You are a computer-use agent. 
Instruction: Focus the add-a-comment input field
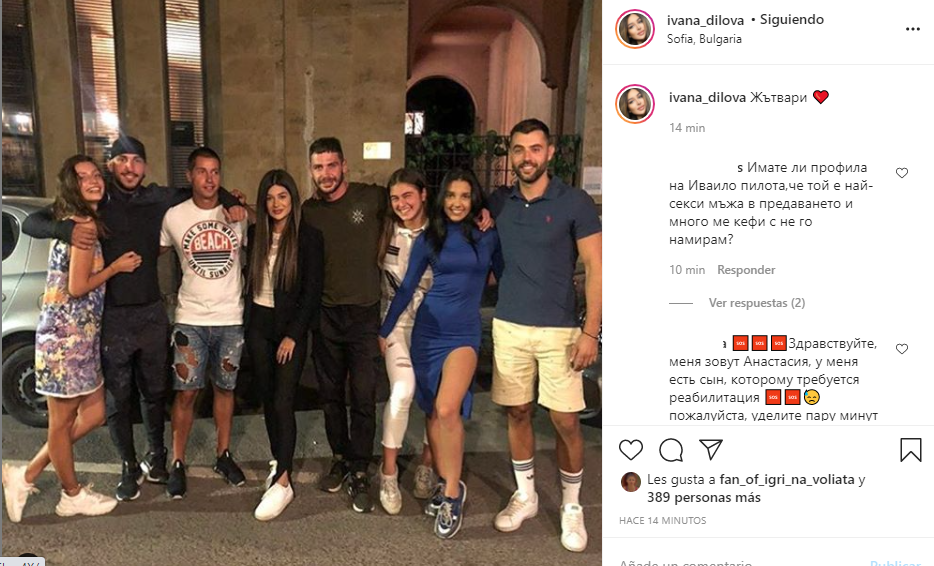pyautogui.click(x=739, y=561)
